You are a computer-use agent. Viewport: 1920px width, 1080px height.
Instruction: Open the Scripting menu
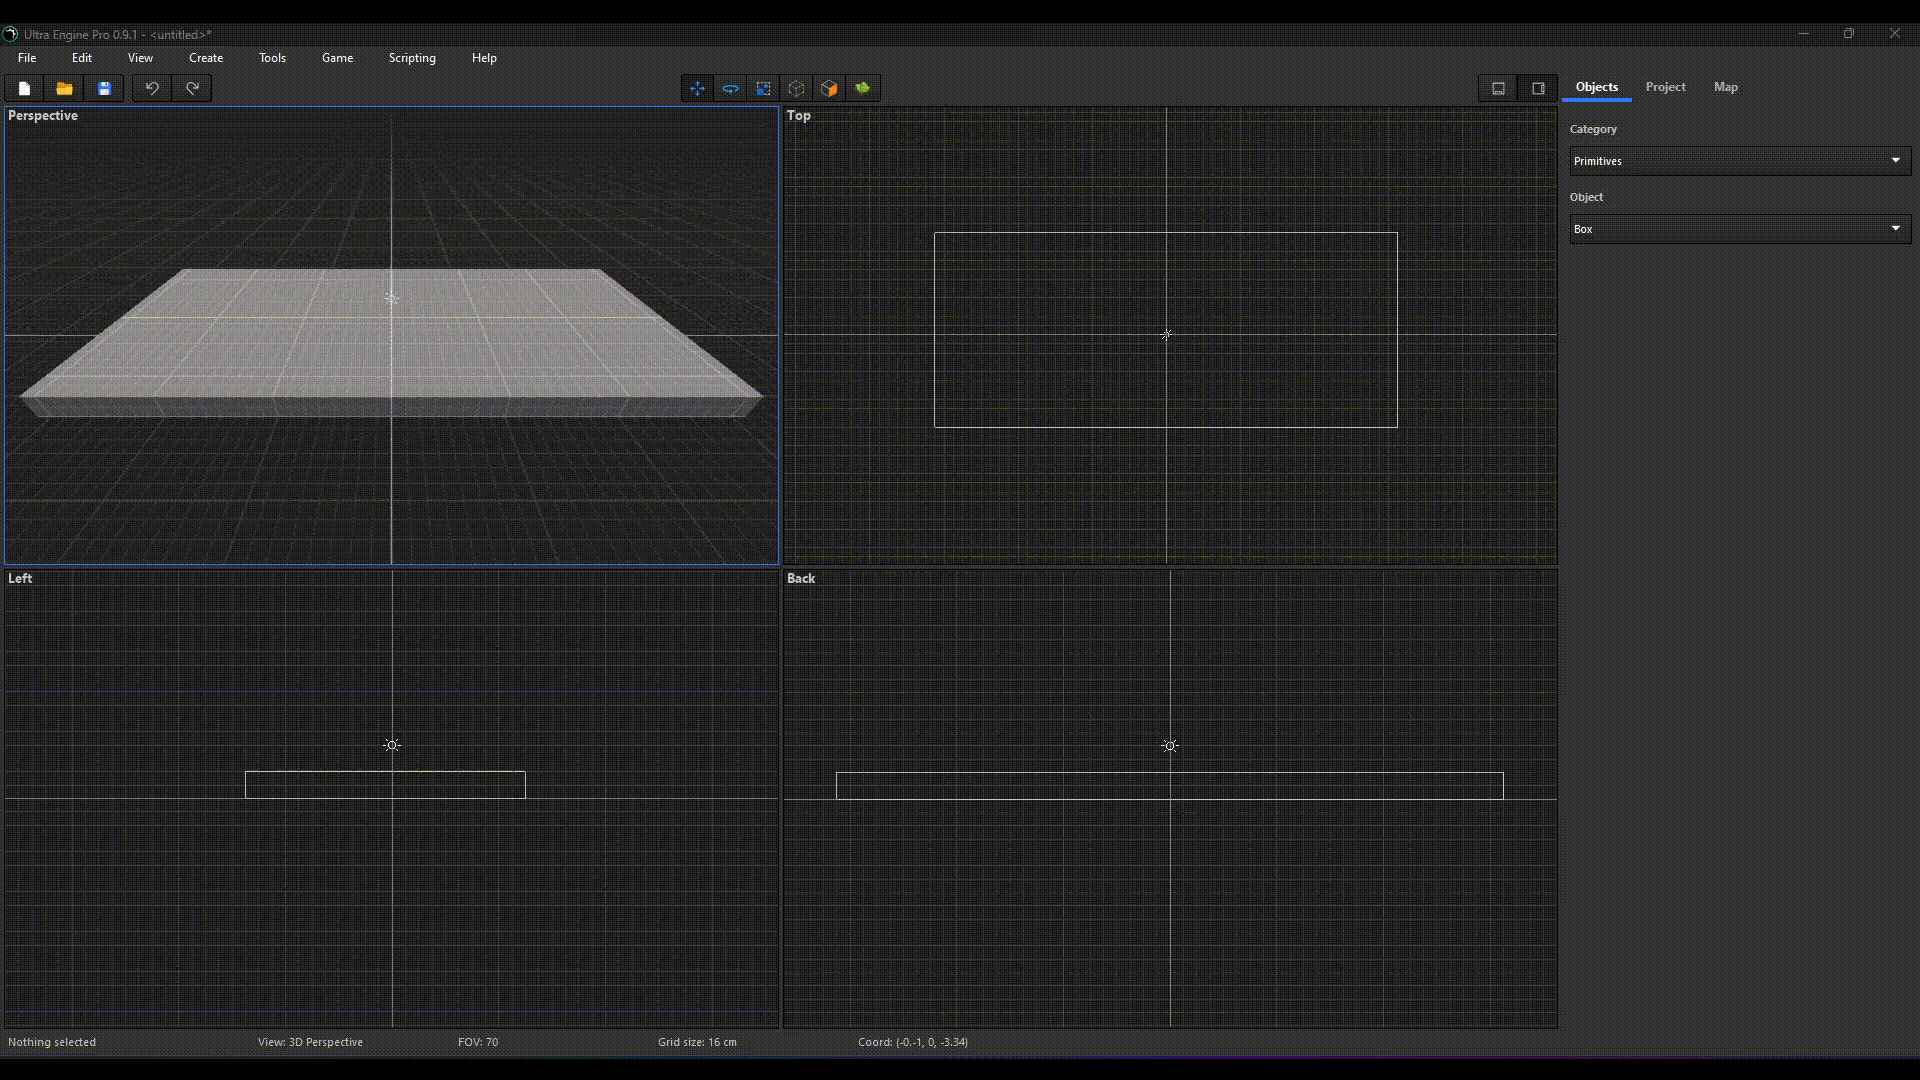click(x=412, y=58)
